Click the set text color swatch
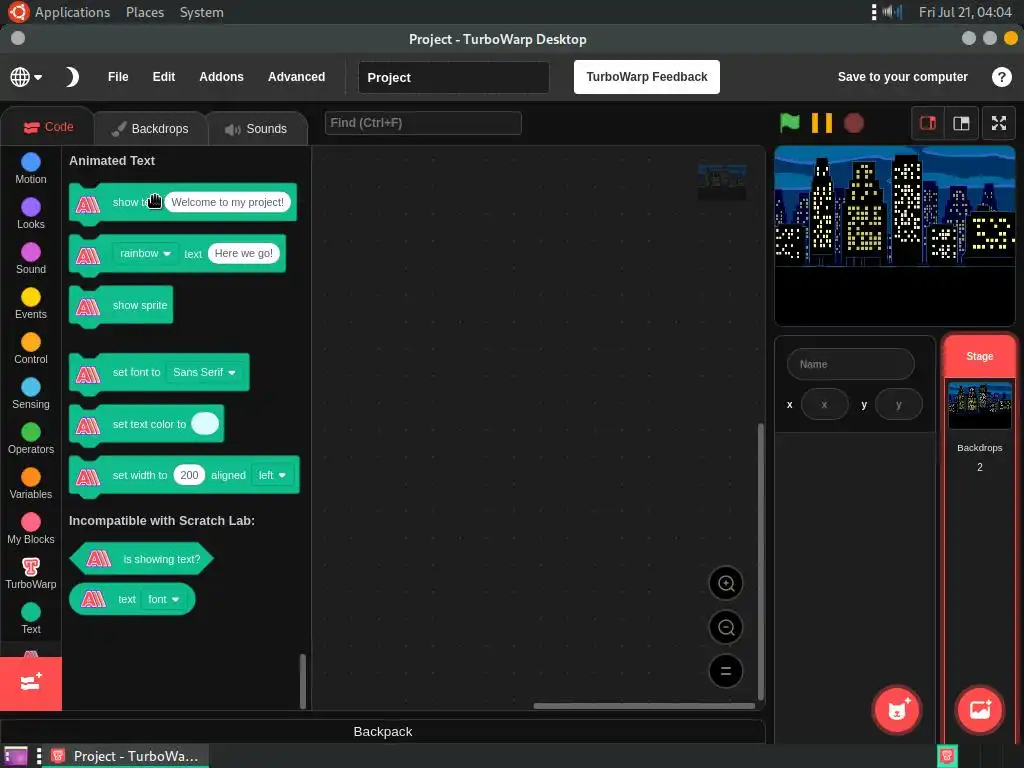 [x=205, y=424]
